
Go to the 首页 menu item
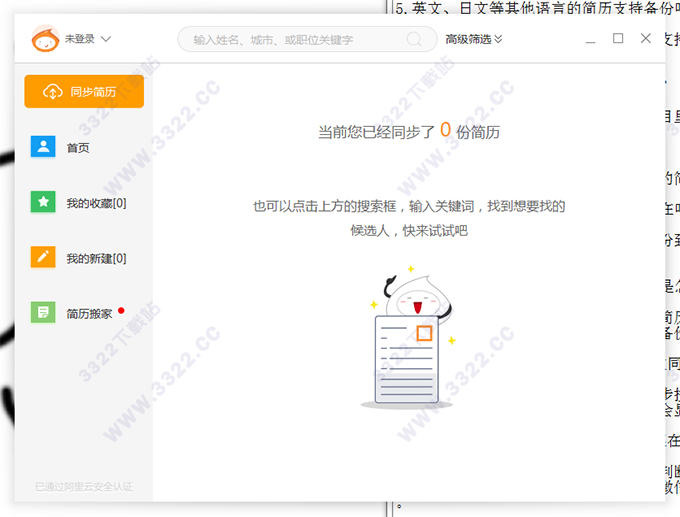78,147
